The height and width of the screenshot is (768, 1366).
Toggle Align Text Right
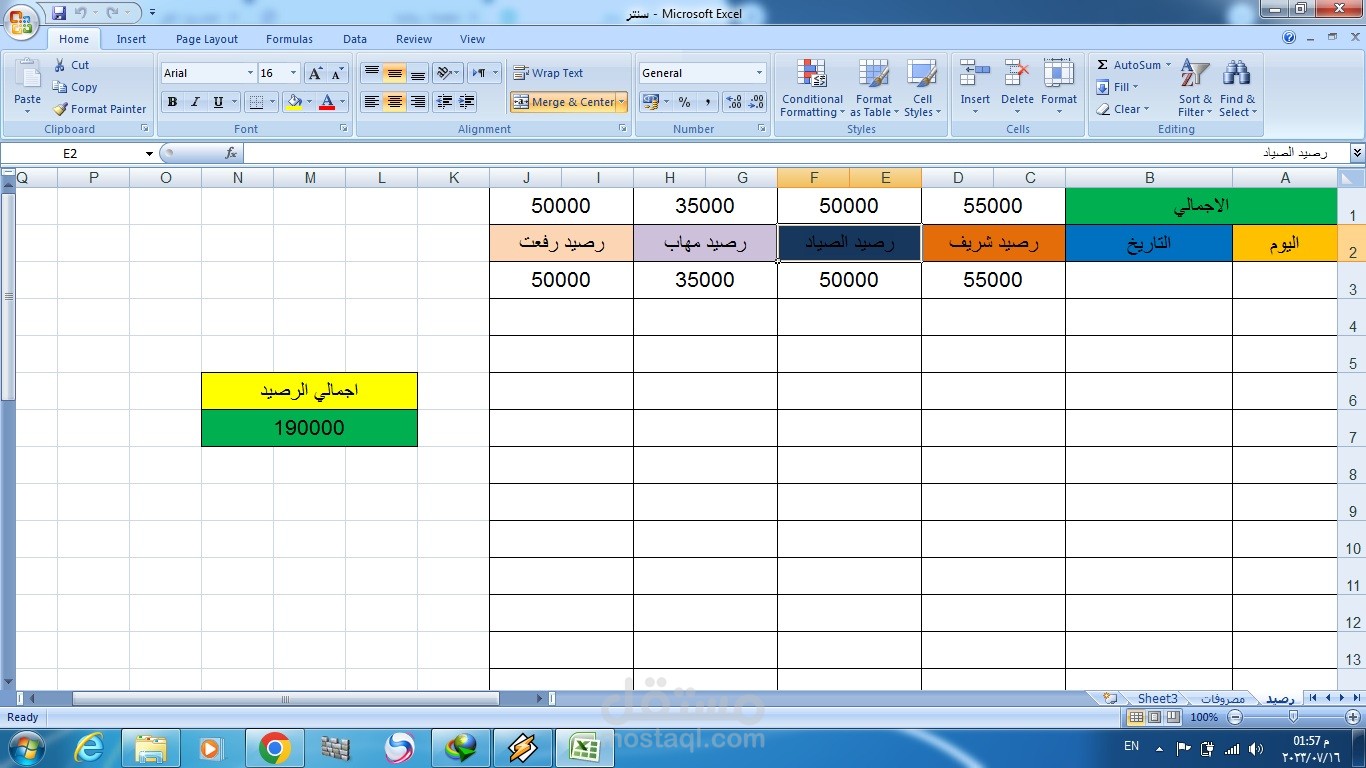418,102
